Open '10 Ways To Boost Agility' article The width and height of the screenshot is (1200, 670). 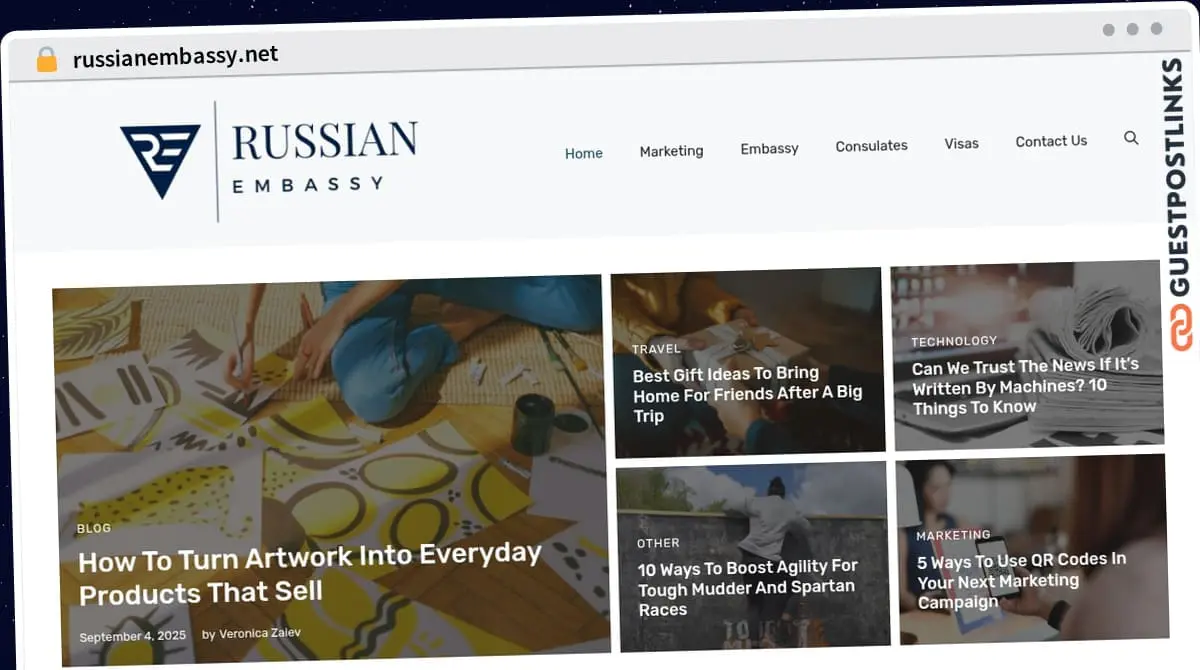click(748, 588)
